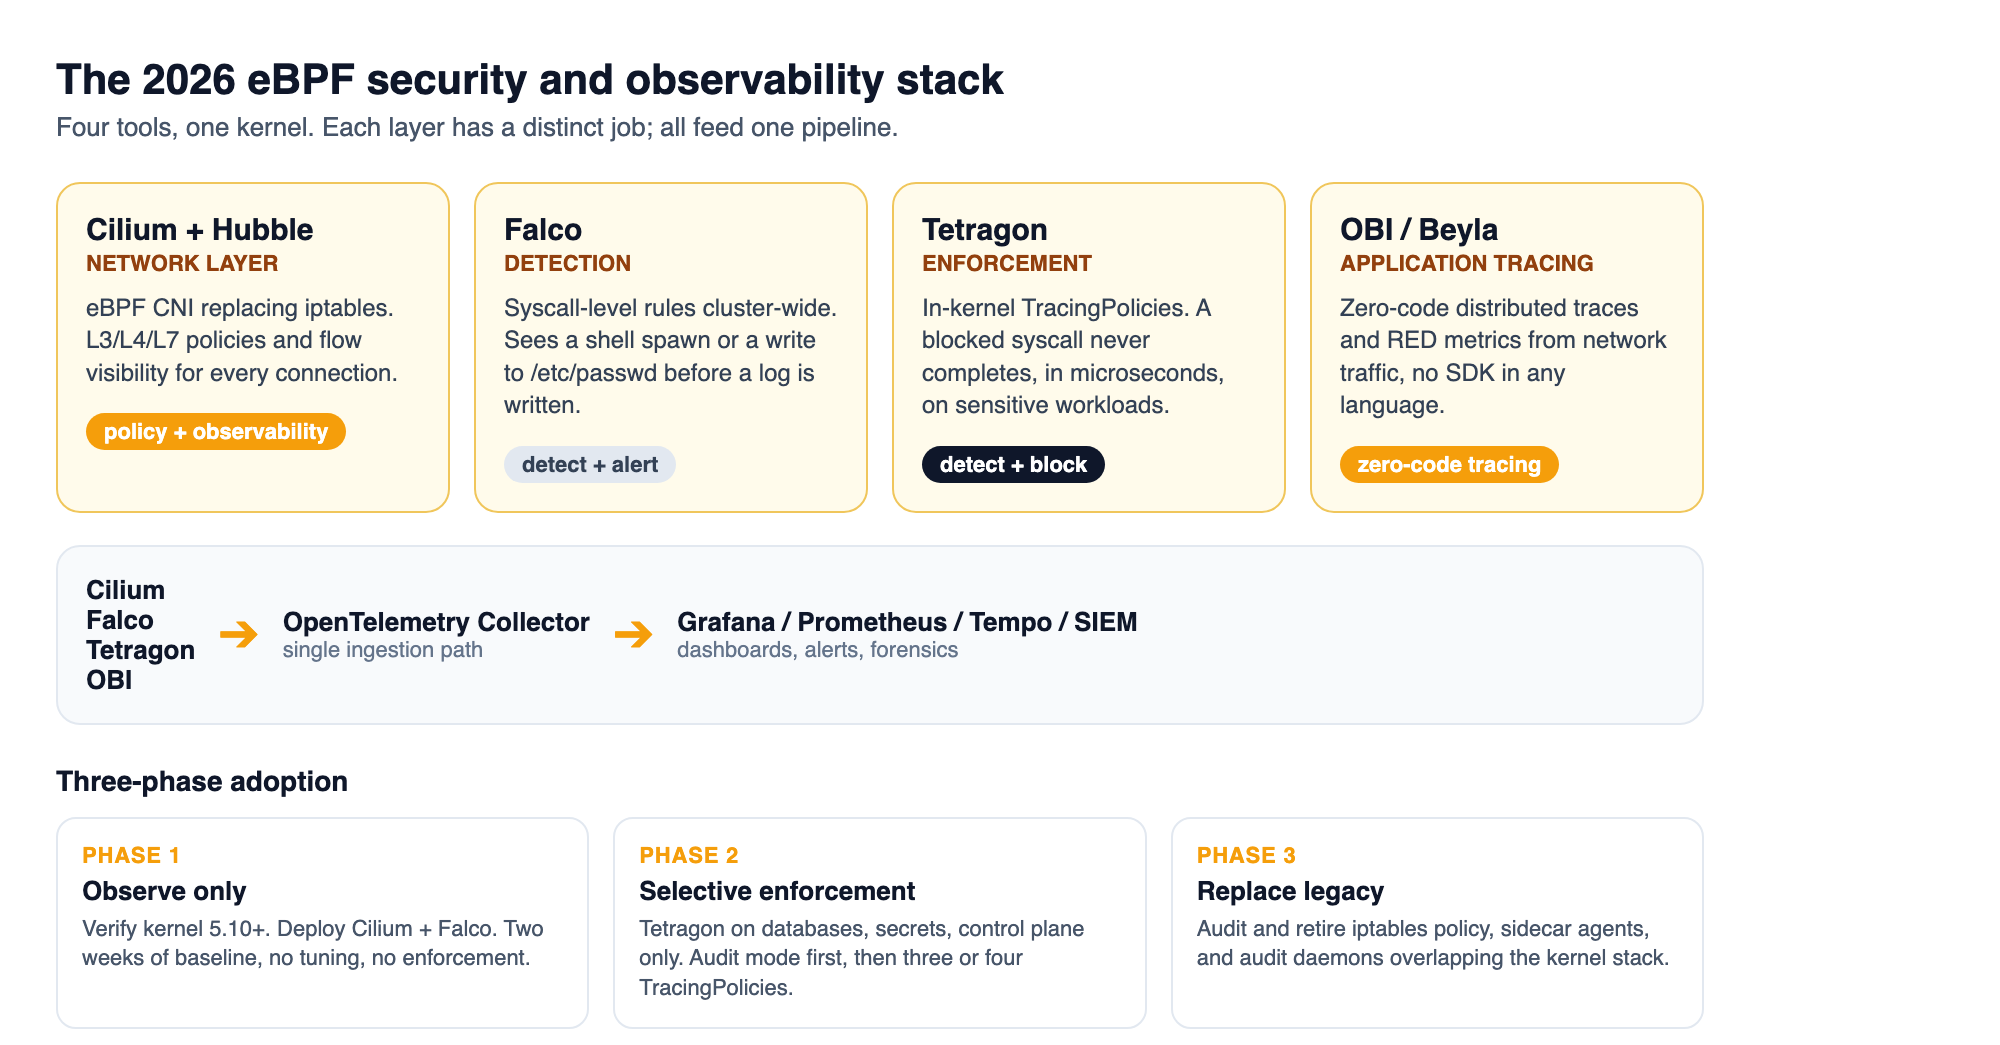This screenshot has height=1045, width=2000.
Task: Click the main title 'The 2026 eBPF security' heading
Action: click(x=529, y=80)
